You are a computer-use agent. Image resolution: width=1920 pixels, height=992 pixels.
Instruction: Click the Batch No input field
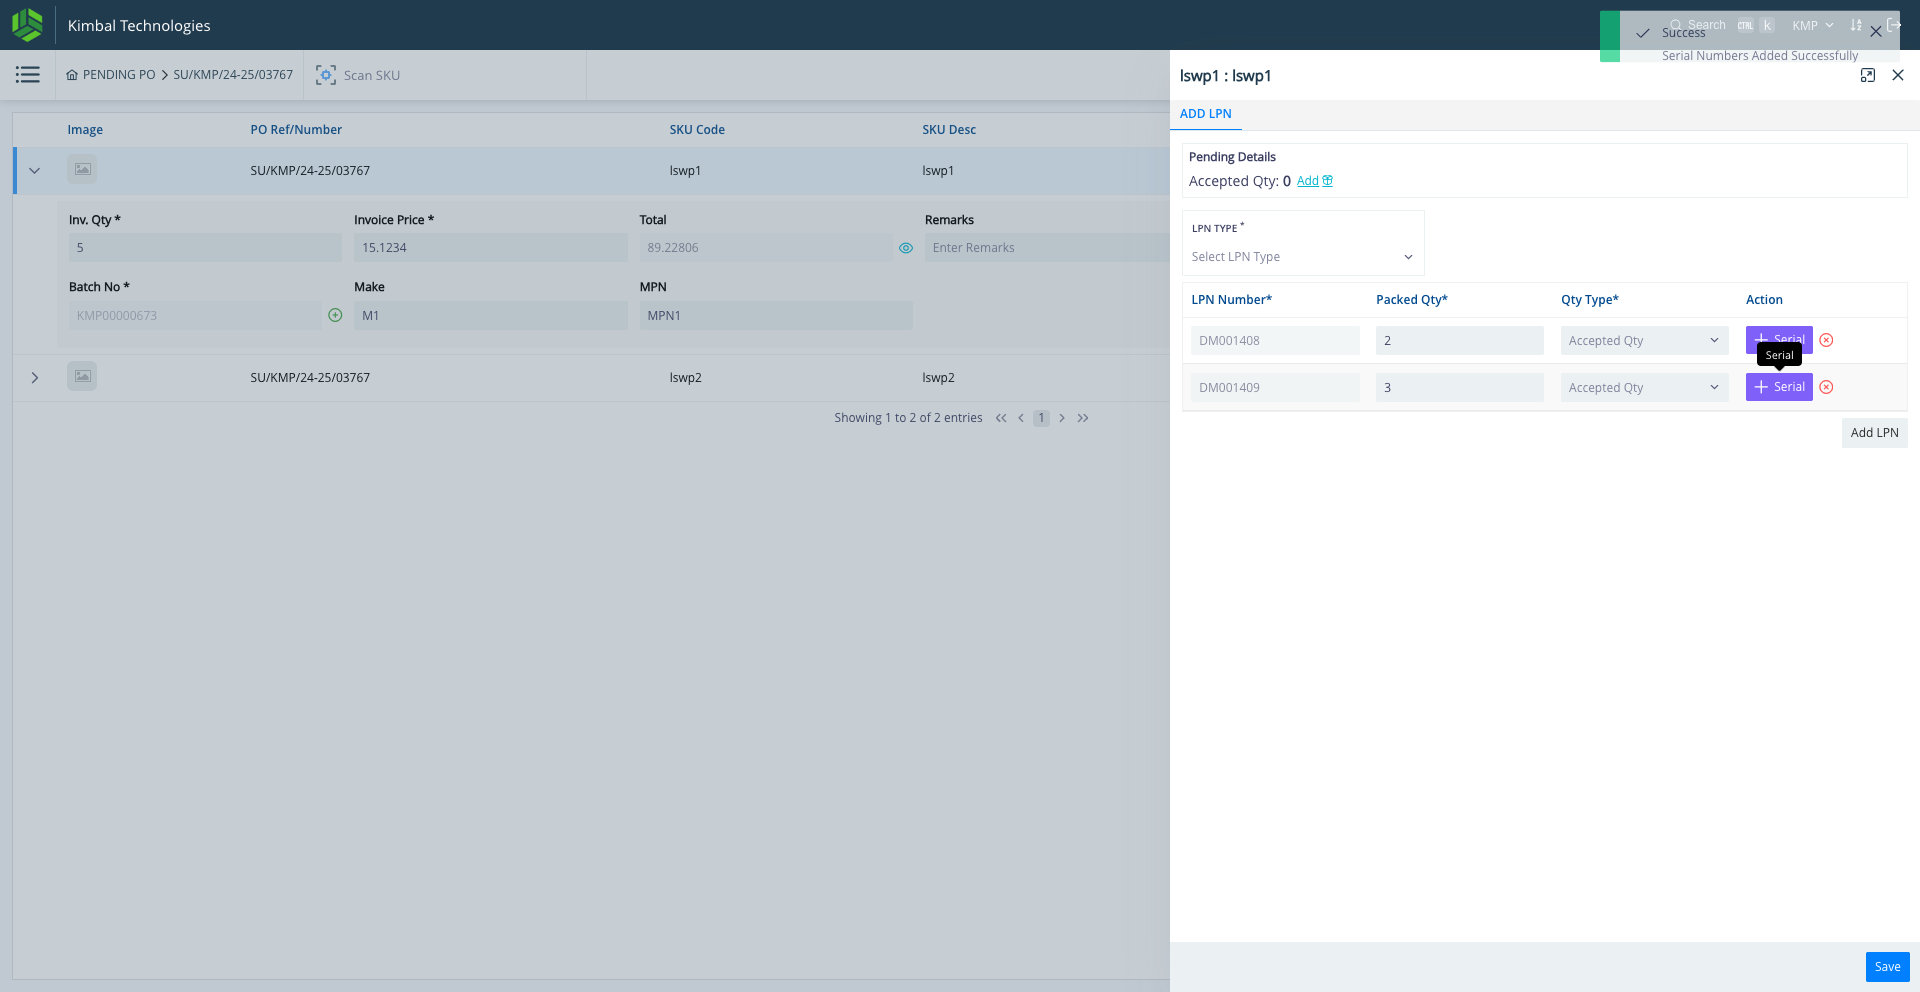pyautogui.click(x=195, y=316)
